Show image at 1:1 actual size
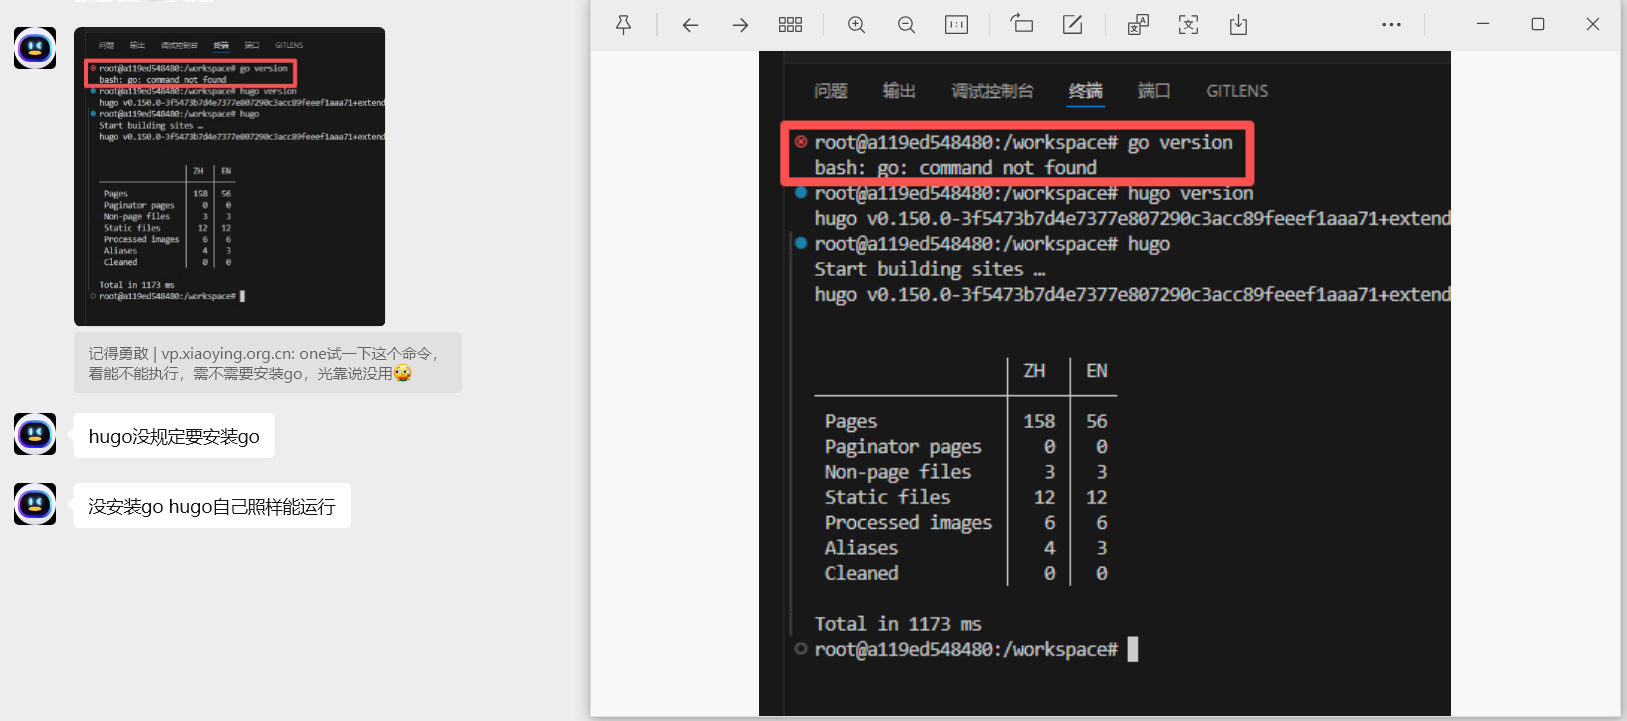Image resolution: width=1627 pixels, height=721 pixels. pyautogui.click(x=956, y=25)
